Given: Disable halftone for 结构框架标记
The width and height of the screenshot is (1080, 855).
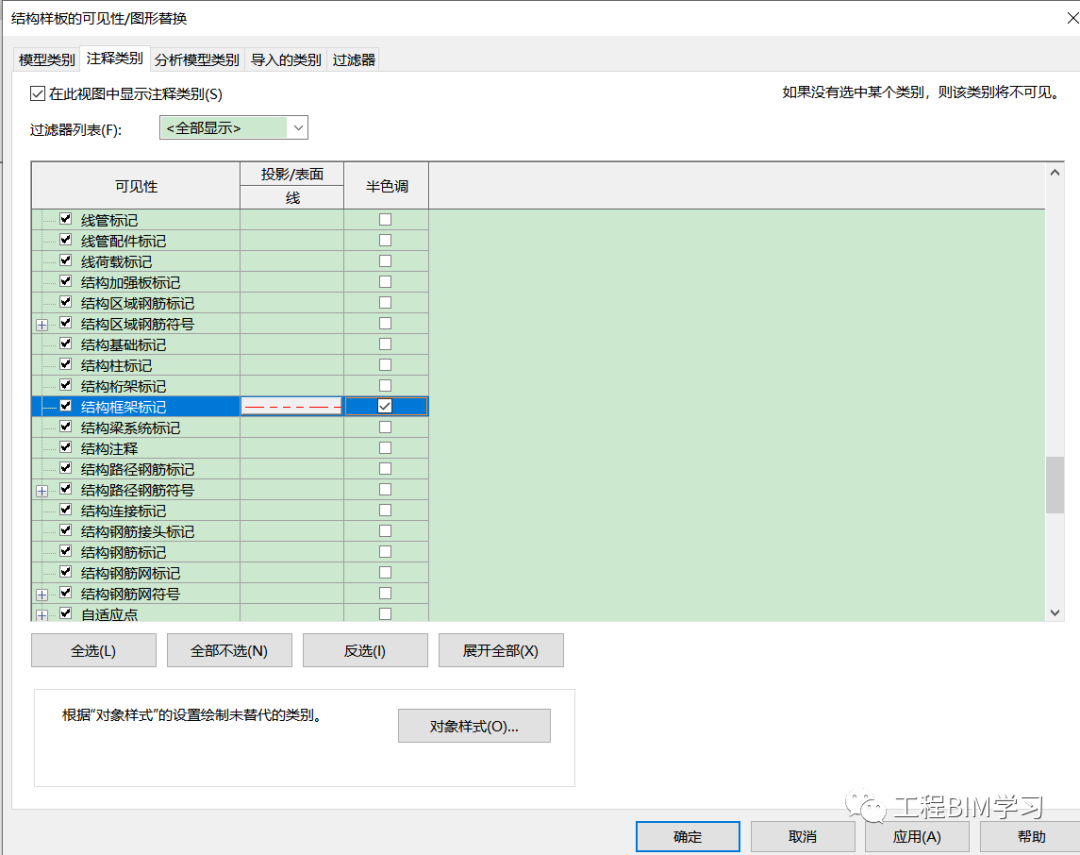Looking at the screenshot, I should (385, 406).
